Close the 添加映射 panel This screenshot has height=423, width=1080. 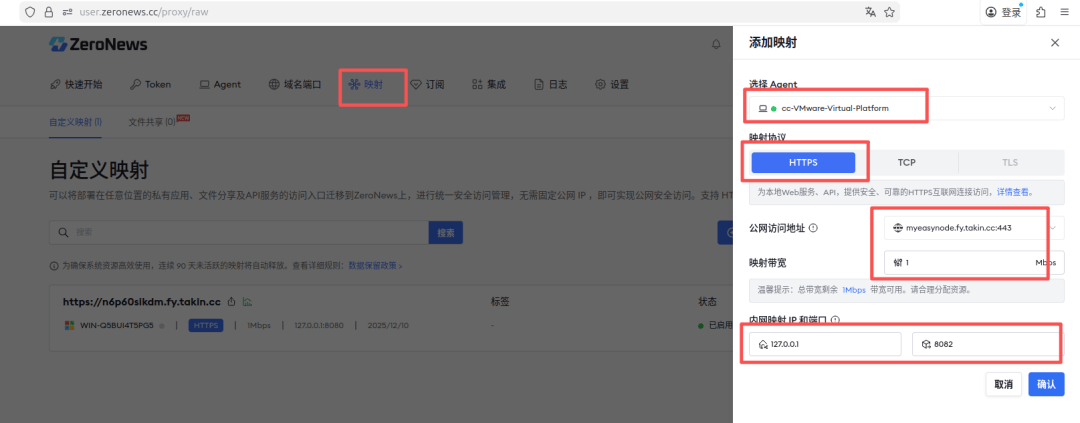pyautogui.click(x=1055, y=43)
